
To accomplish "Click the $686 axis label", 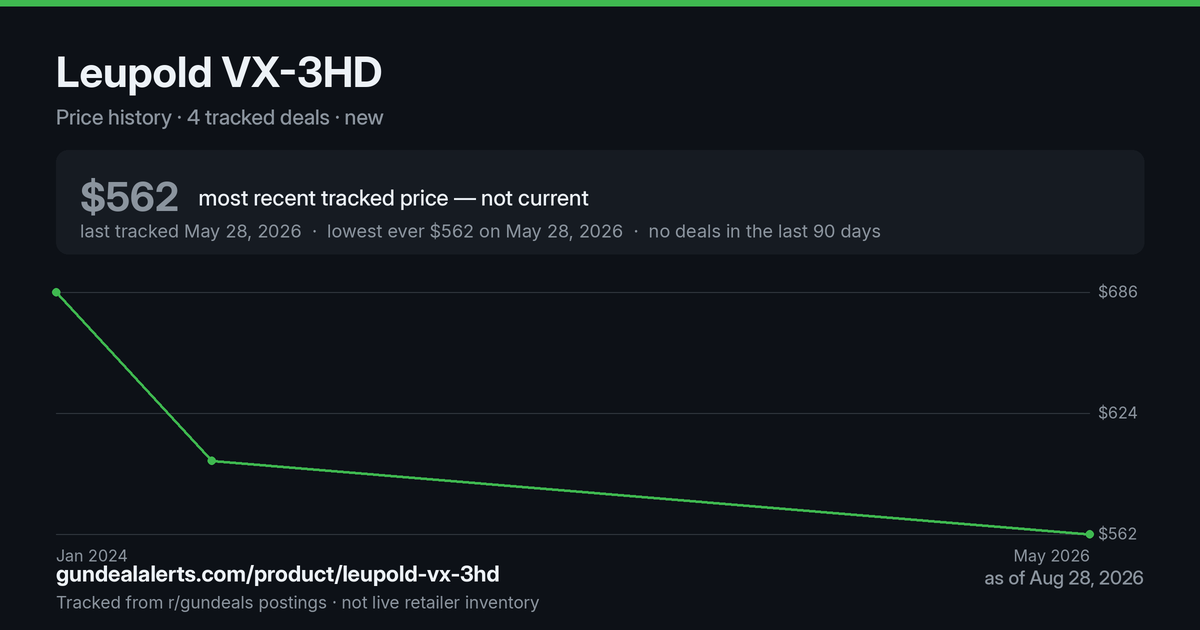I will point(1117,292).
